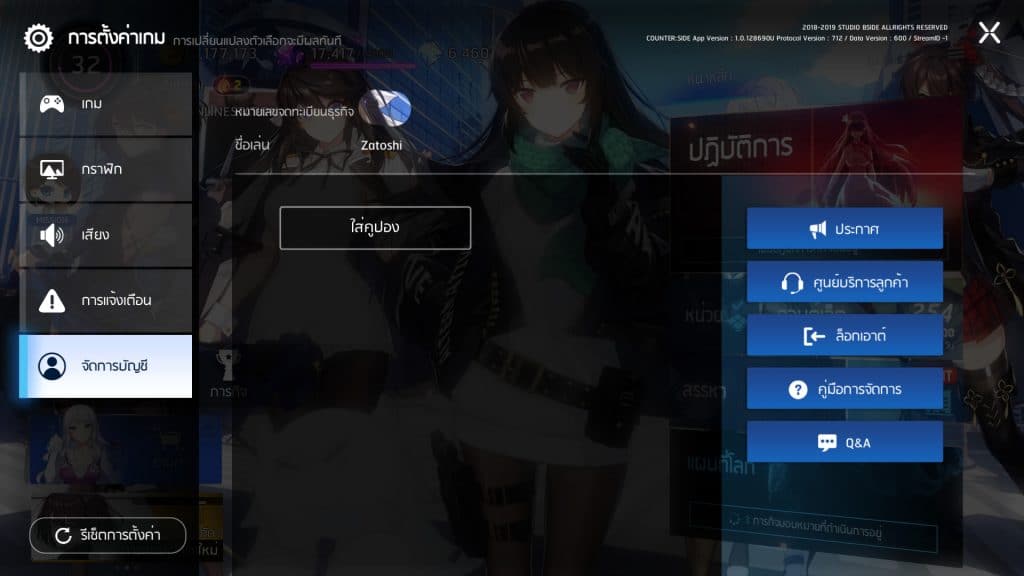Open the คู่มือการจัดการ guide
Viewport: 1024px width, 576px height.
pyautogui.click(x=844, y=389)
